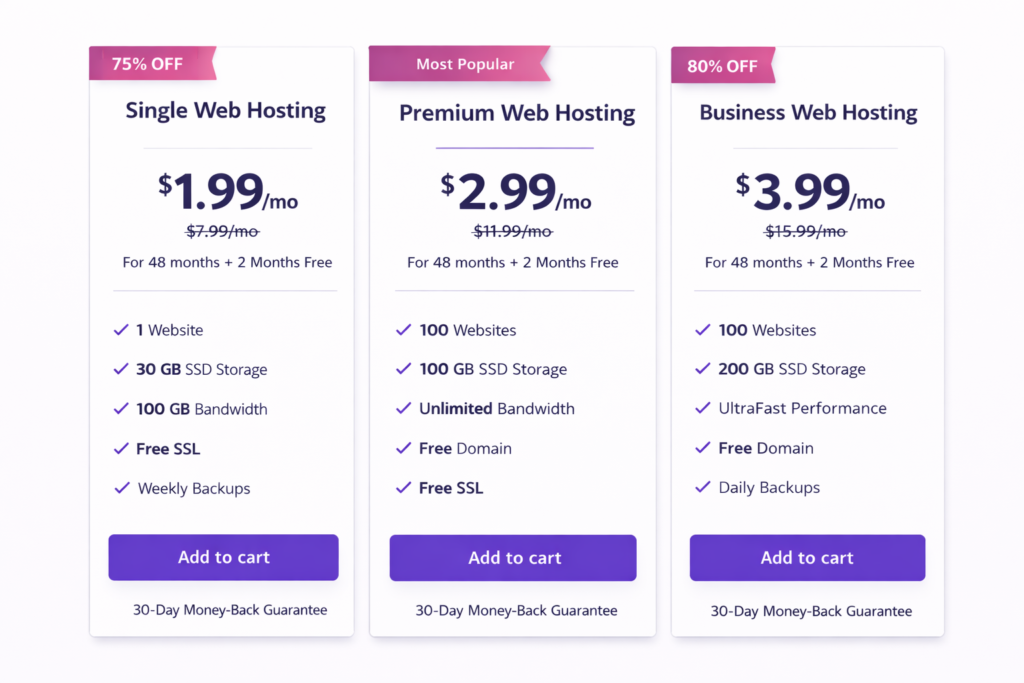Select the checkmark beside Unlimited Bandwidth

click(x=404, y=409)
